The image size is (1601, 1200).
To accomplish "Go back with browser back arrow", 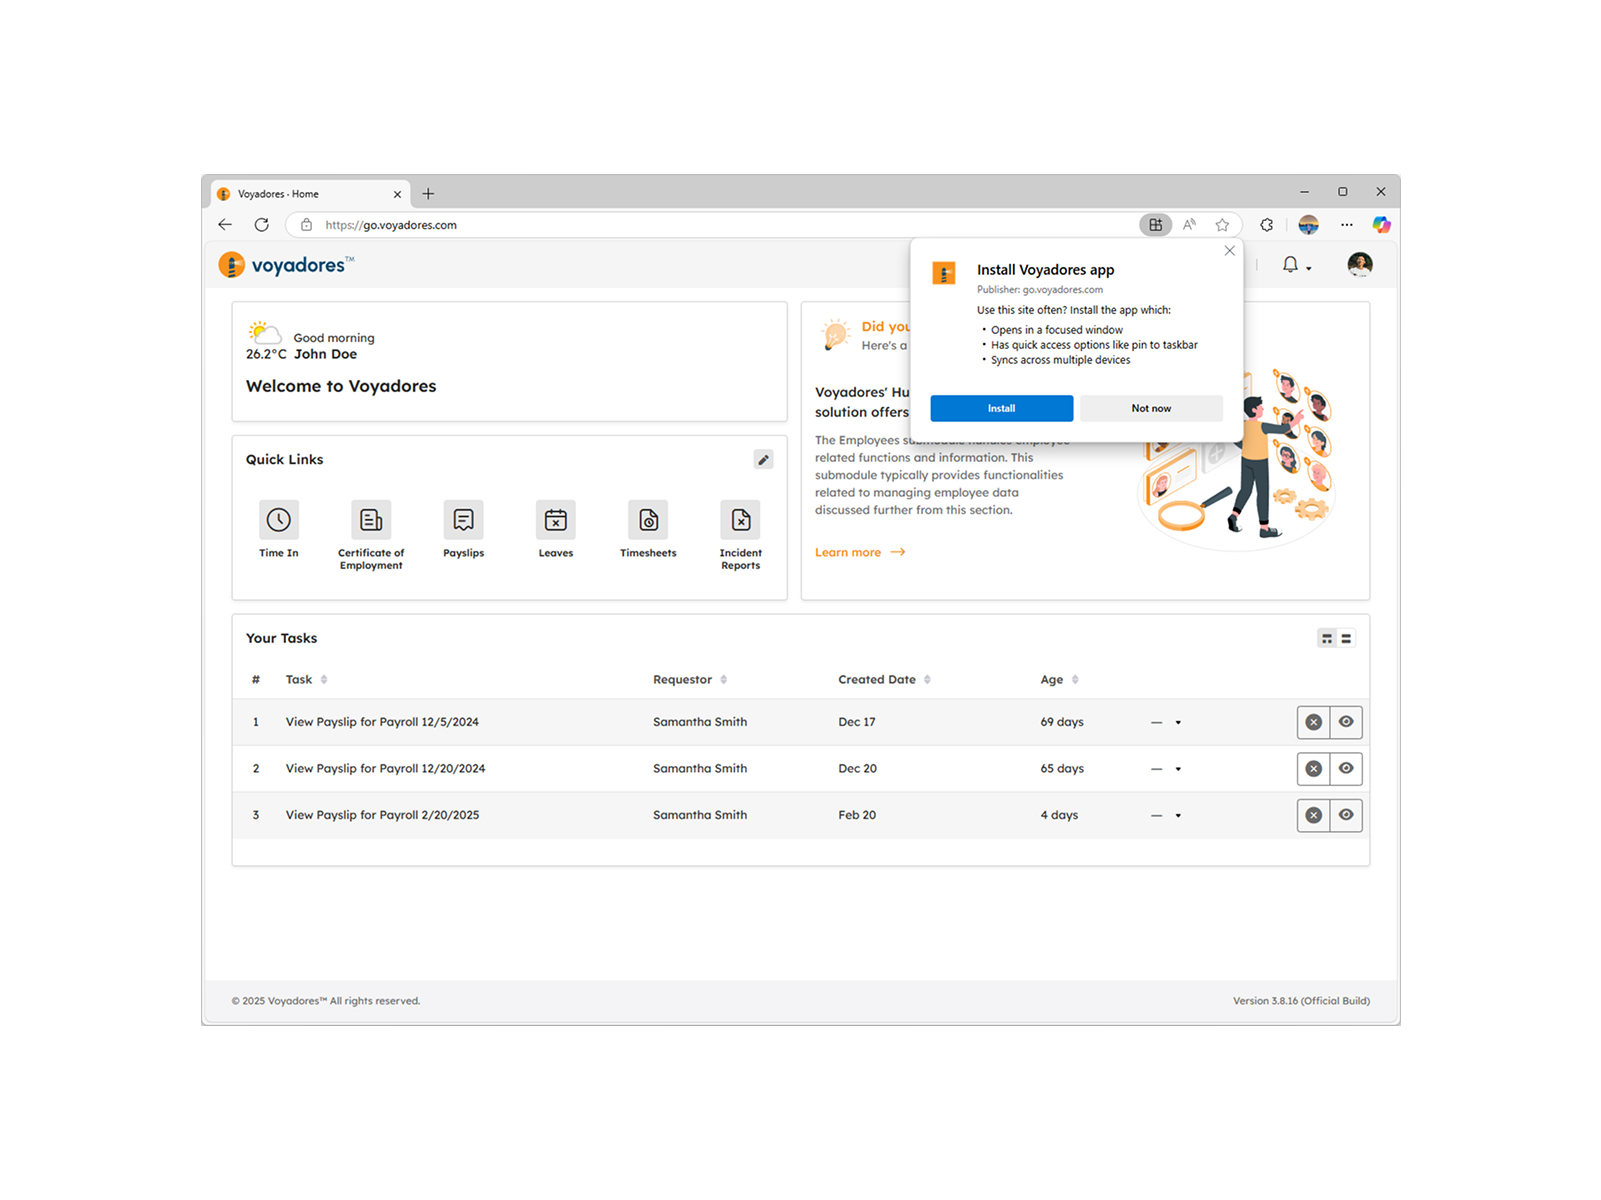I will [x=225, y=225].
